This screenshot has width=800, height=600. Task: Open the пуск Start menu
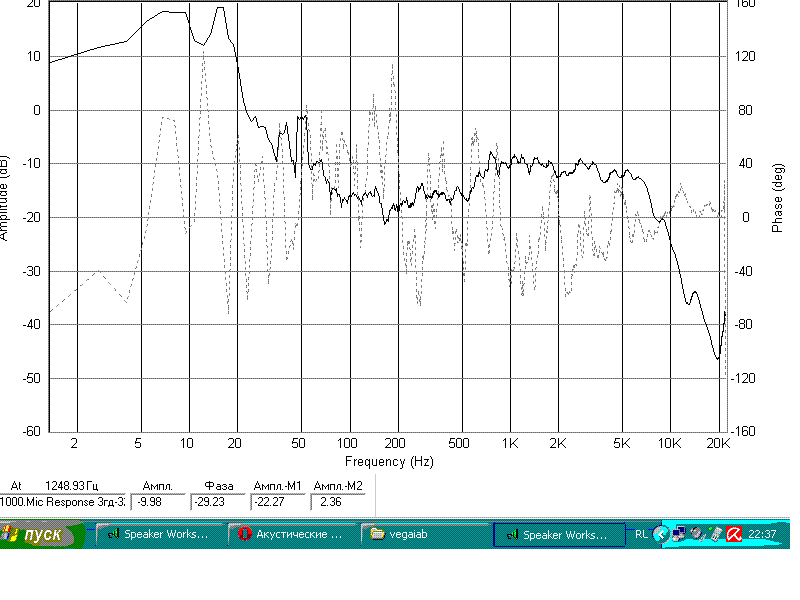coord(42,534)
